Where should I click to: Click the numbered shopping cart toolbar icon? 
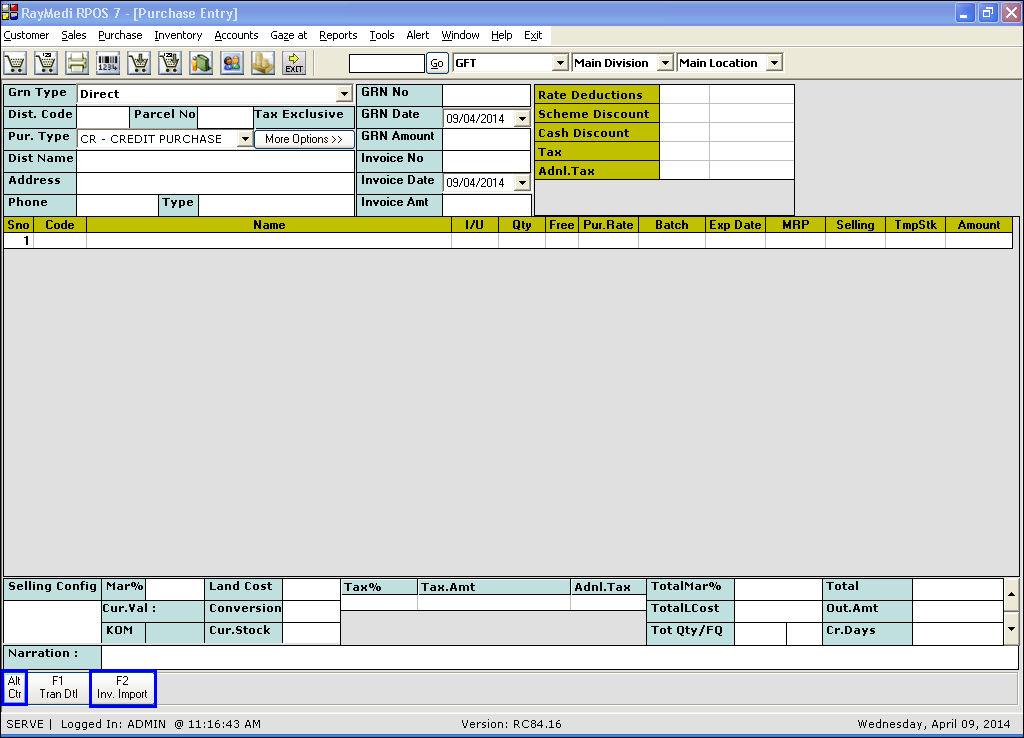point(46,63)
